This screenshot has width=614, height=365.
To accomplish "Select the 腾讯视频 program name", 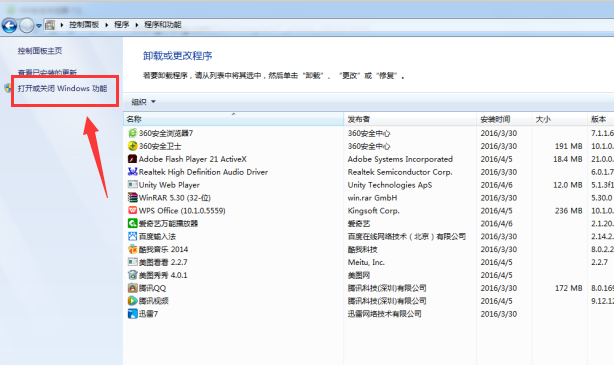I will [x=154, y=301].
